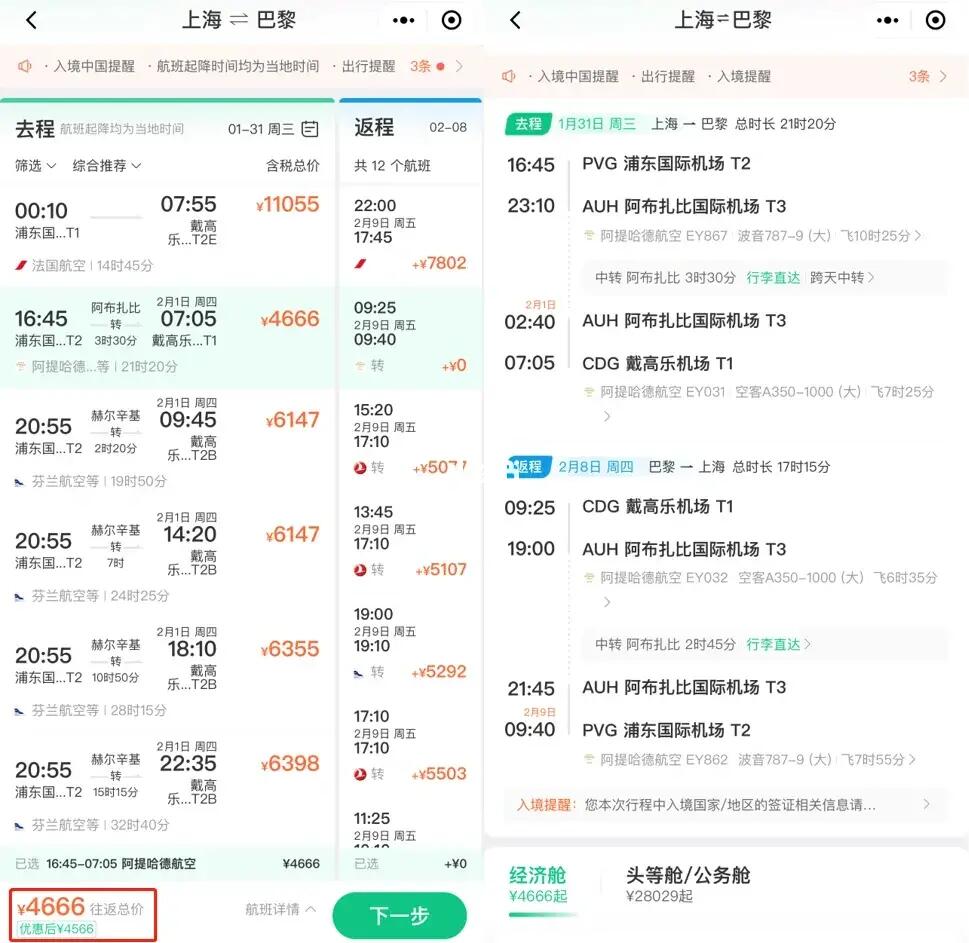Tap 01-31 周三 outbound date
This screenshot has width=969, height=943.
click(261, 129)
